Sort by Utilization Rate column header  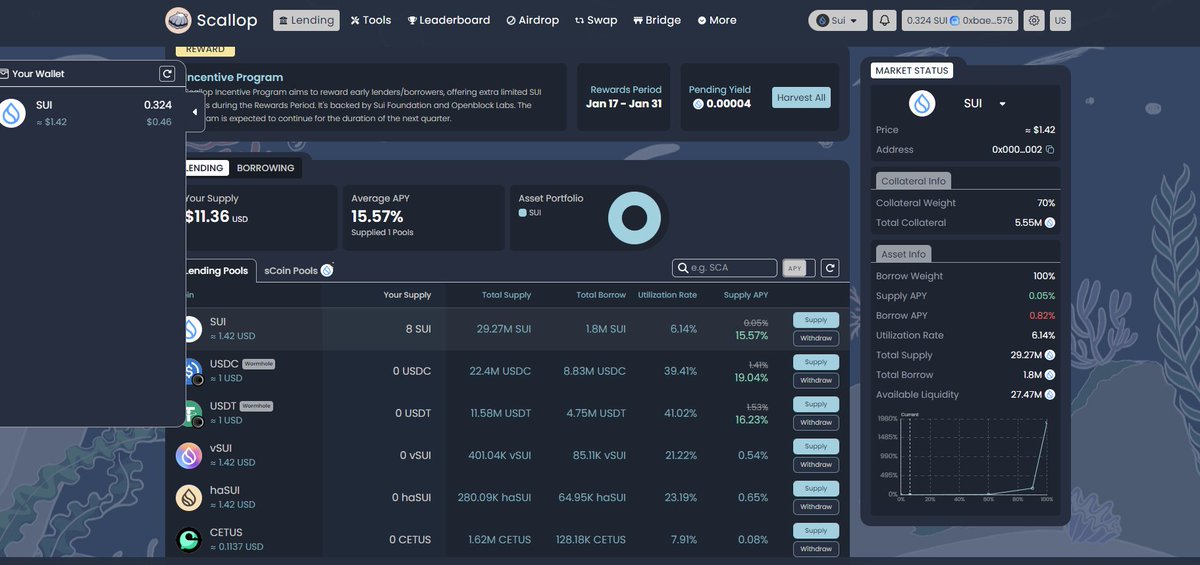(669, 295)
